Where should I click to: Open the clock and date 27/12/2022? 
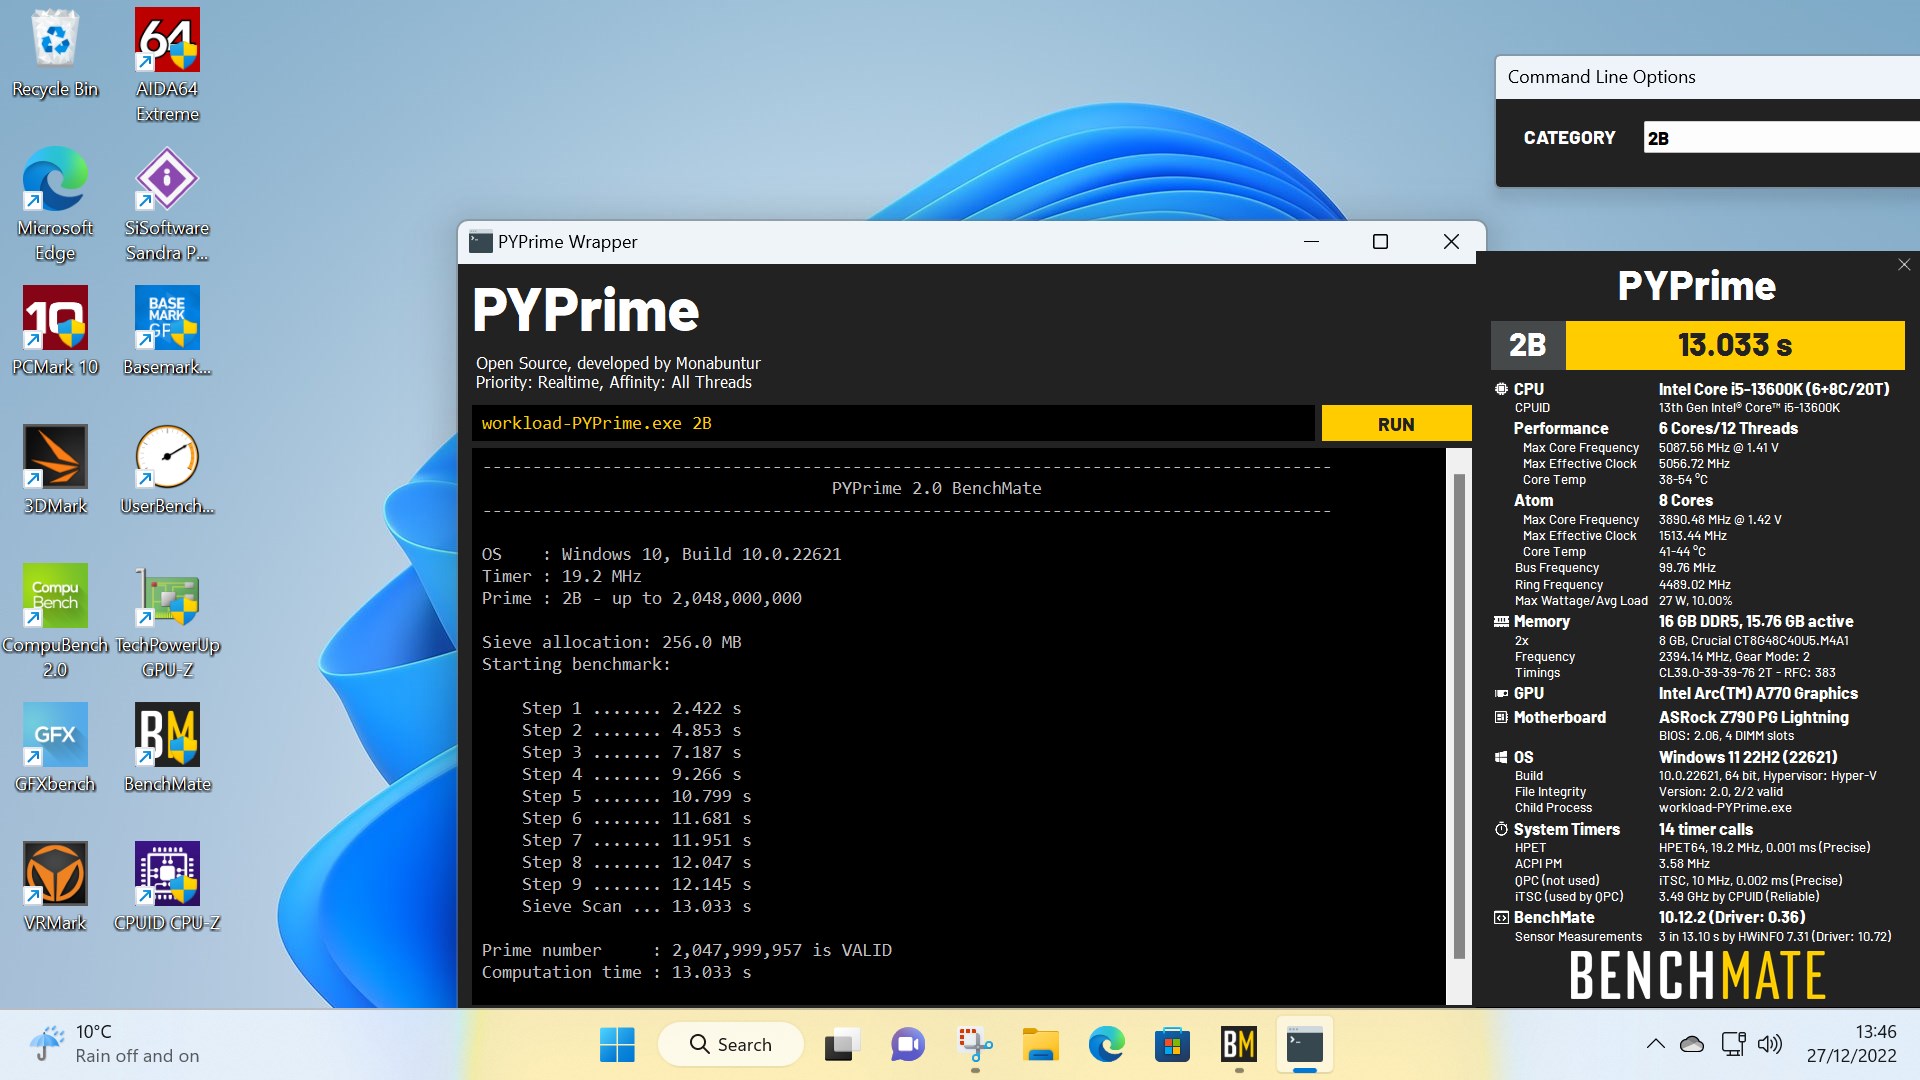tap(1851, 1044)
